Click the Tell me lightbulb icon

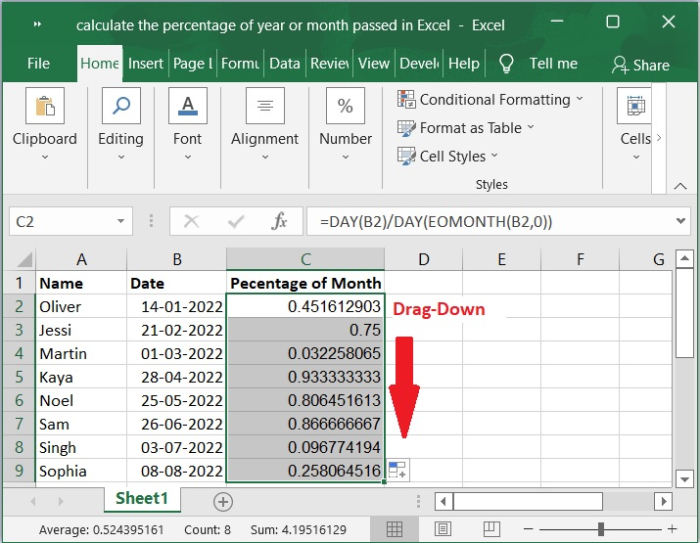click(x=506, y=63)
